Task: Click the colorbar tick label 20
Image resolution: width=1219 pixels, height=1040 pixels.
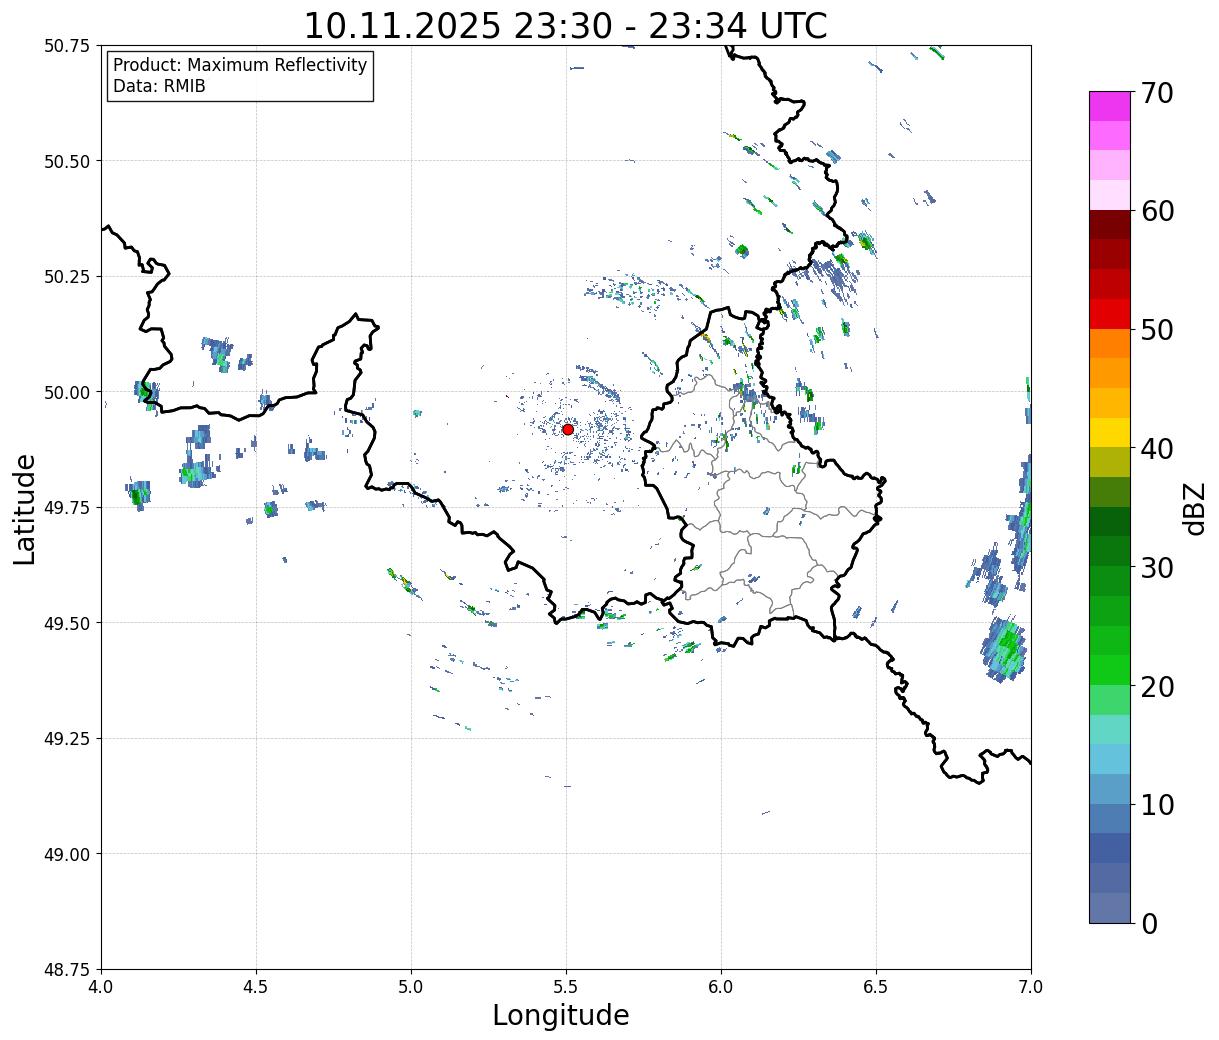Action: 1156,687
